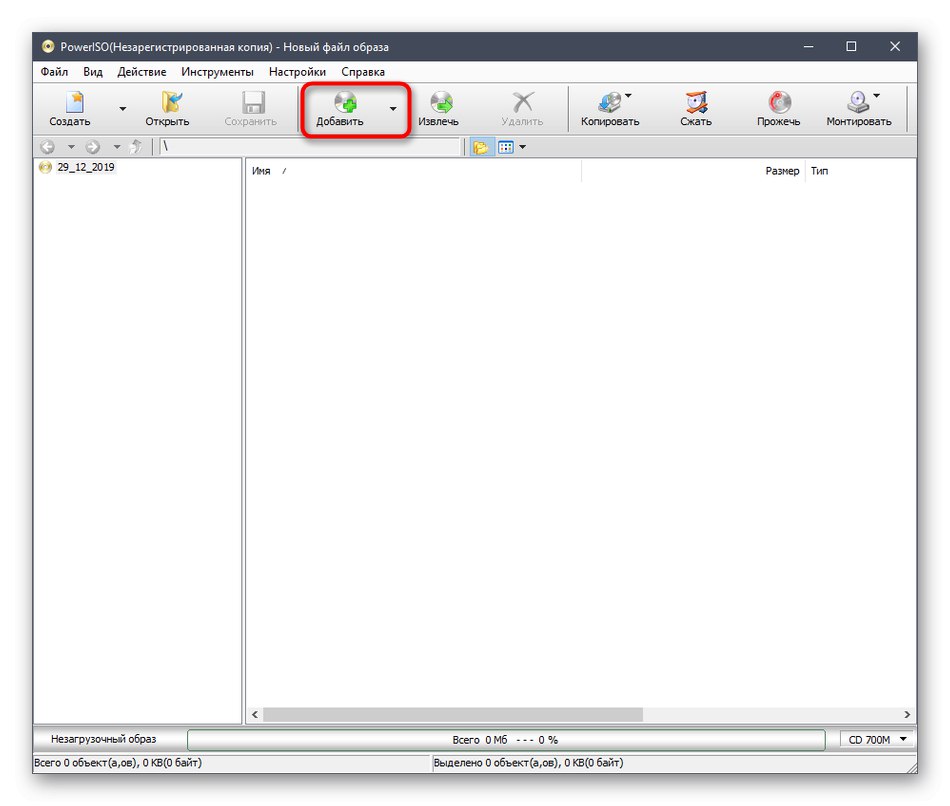Select the 29_12_2019 tree node
Image resolution: width=950 pixels, height=806 pixels.
(x=85, y=167)
